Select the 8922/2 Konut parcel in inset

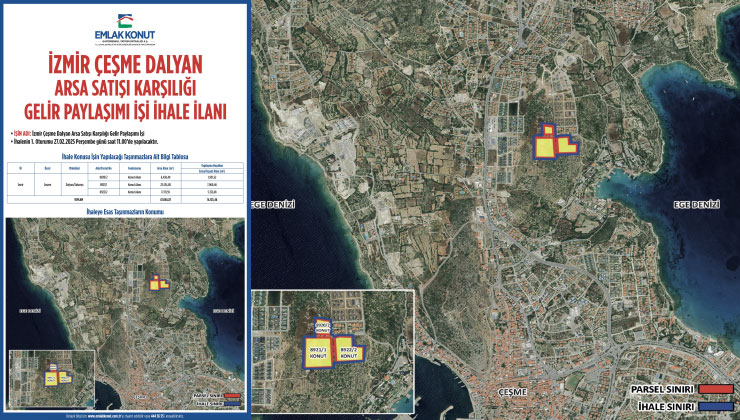click(x=351, y=350)
